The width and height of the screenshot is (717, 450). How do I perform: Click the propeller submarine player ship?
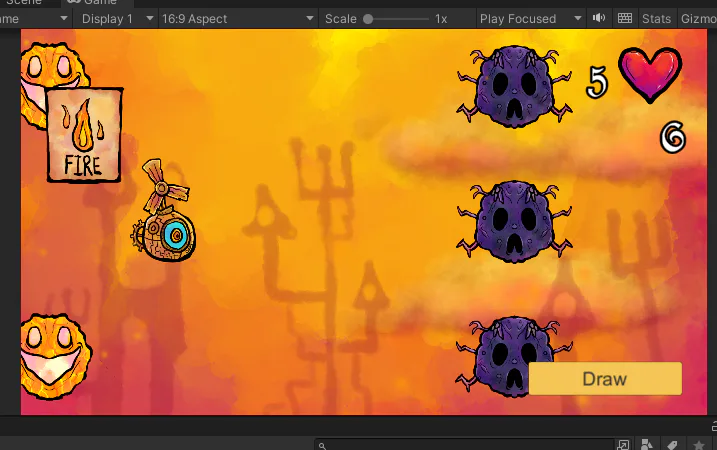pos(163,211)
